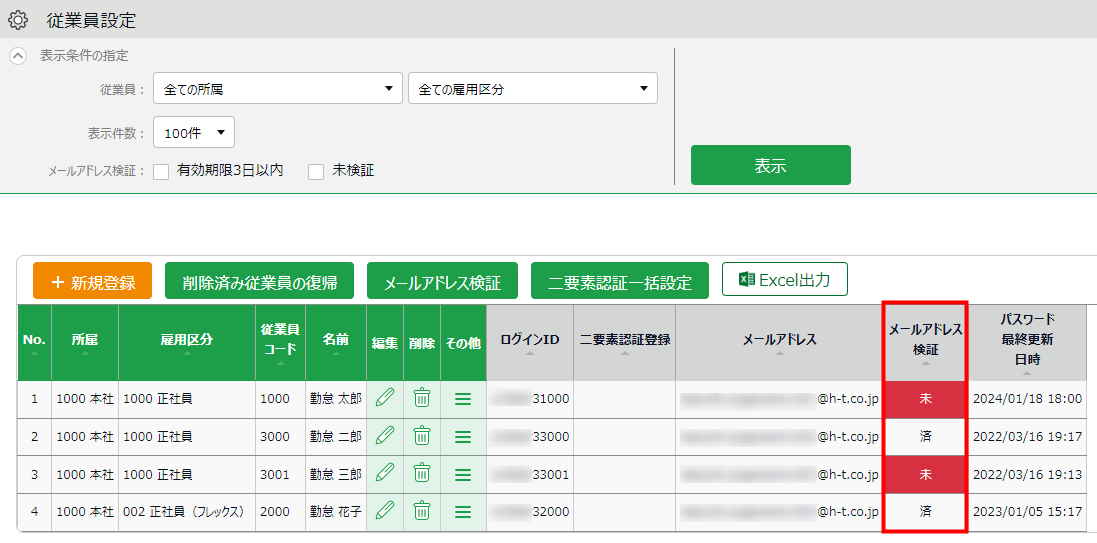Collapse the 表示条件の指定 section
The image size is (1097, 543).
tap(18, 56)
